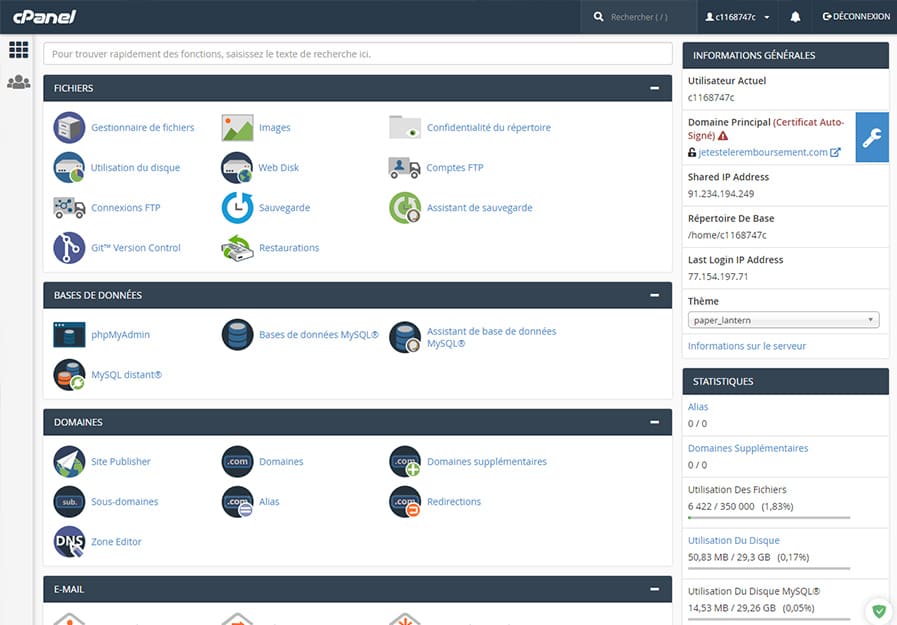Collapse the DOMAINES section
This screenshot has width=897, height=625.
(654, 422)
